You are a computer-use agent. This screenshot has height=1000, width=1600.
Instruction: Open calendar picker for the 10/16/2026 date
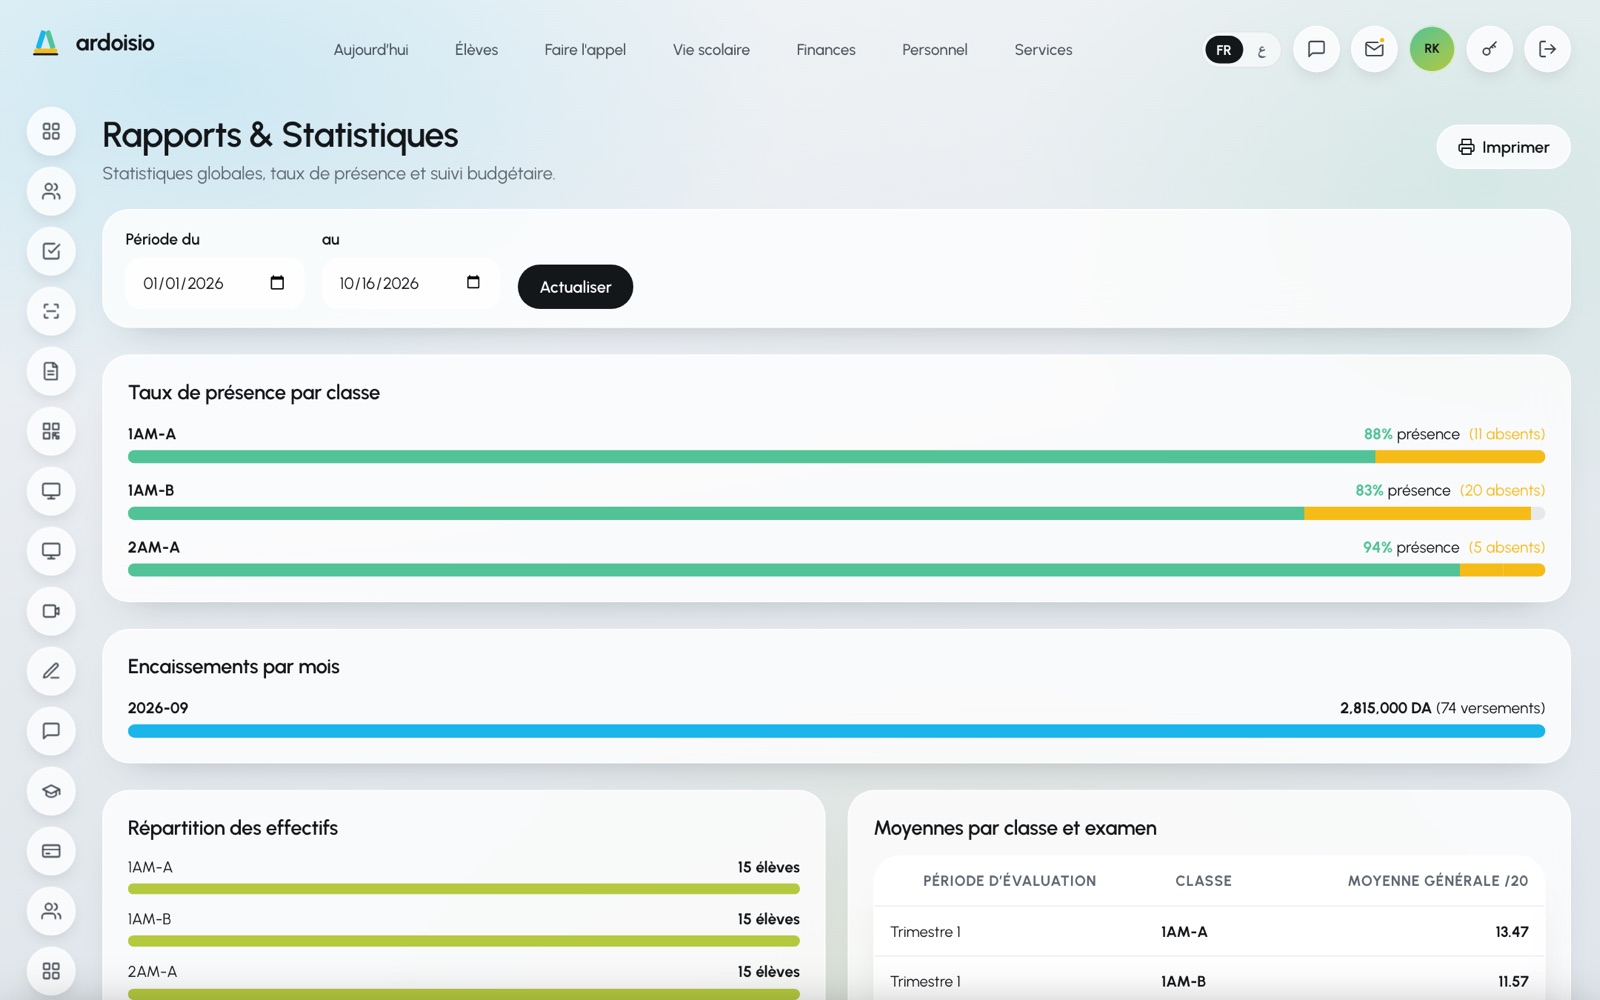473,283
